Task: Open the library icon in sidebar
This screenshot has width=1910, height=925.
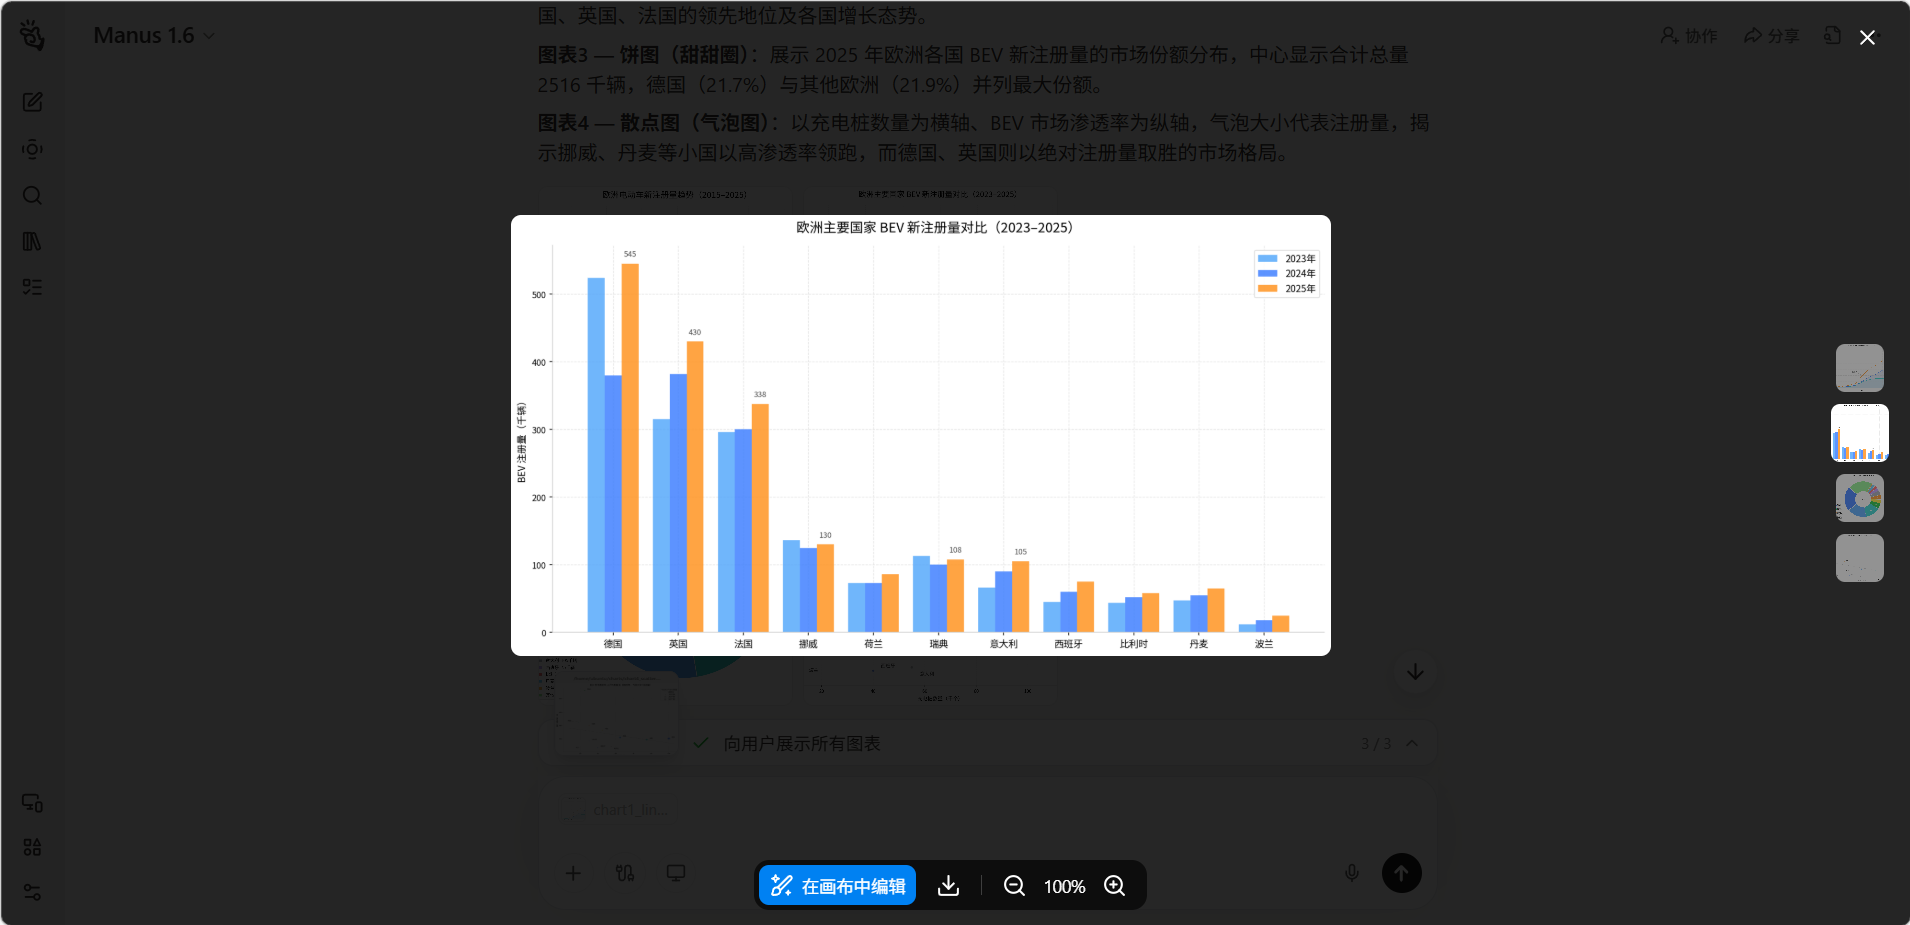Action: tap(32, 241)
